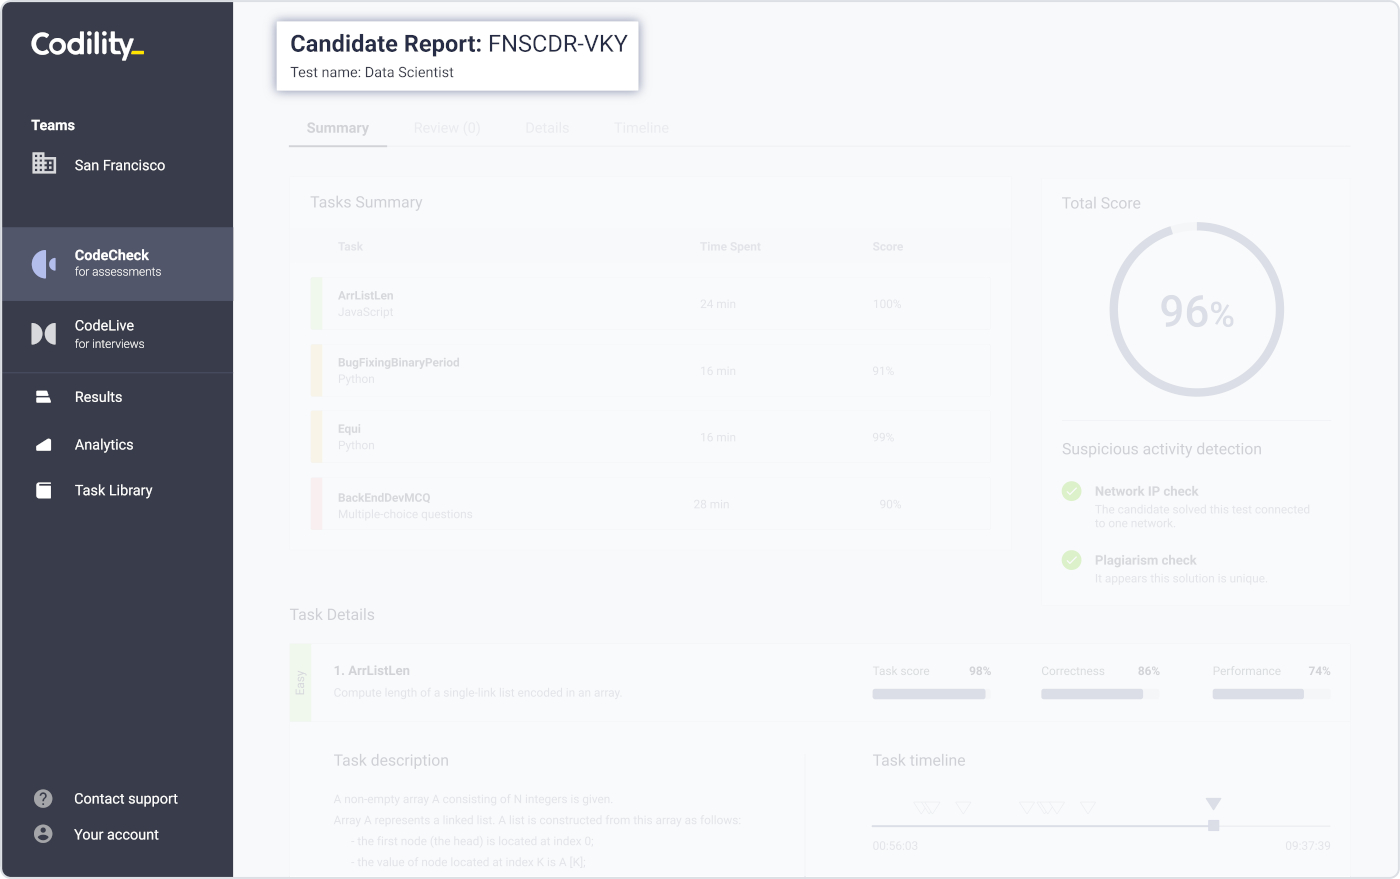The height and width of the screenshot is (879, 1400).
Task: Click the CodeLive bow-tie icon
Action: pos(44,334)
